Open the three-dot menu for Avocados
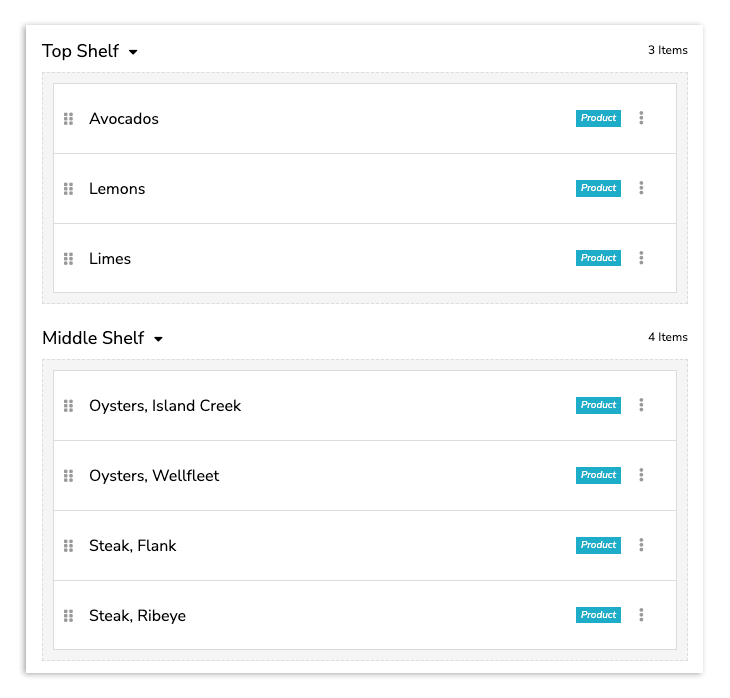 pos(641,118)
